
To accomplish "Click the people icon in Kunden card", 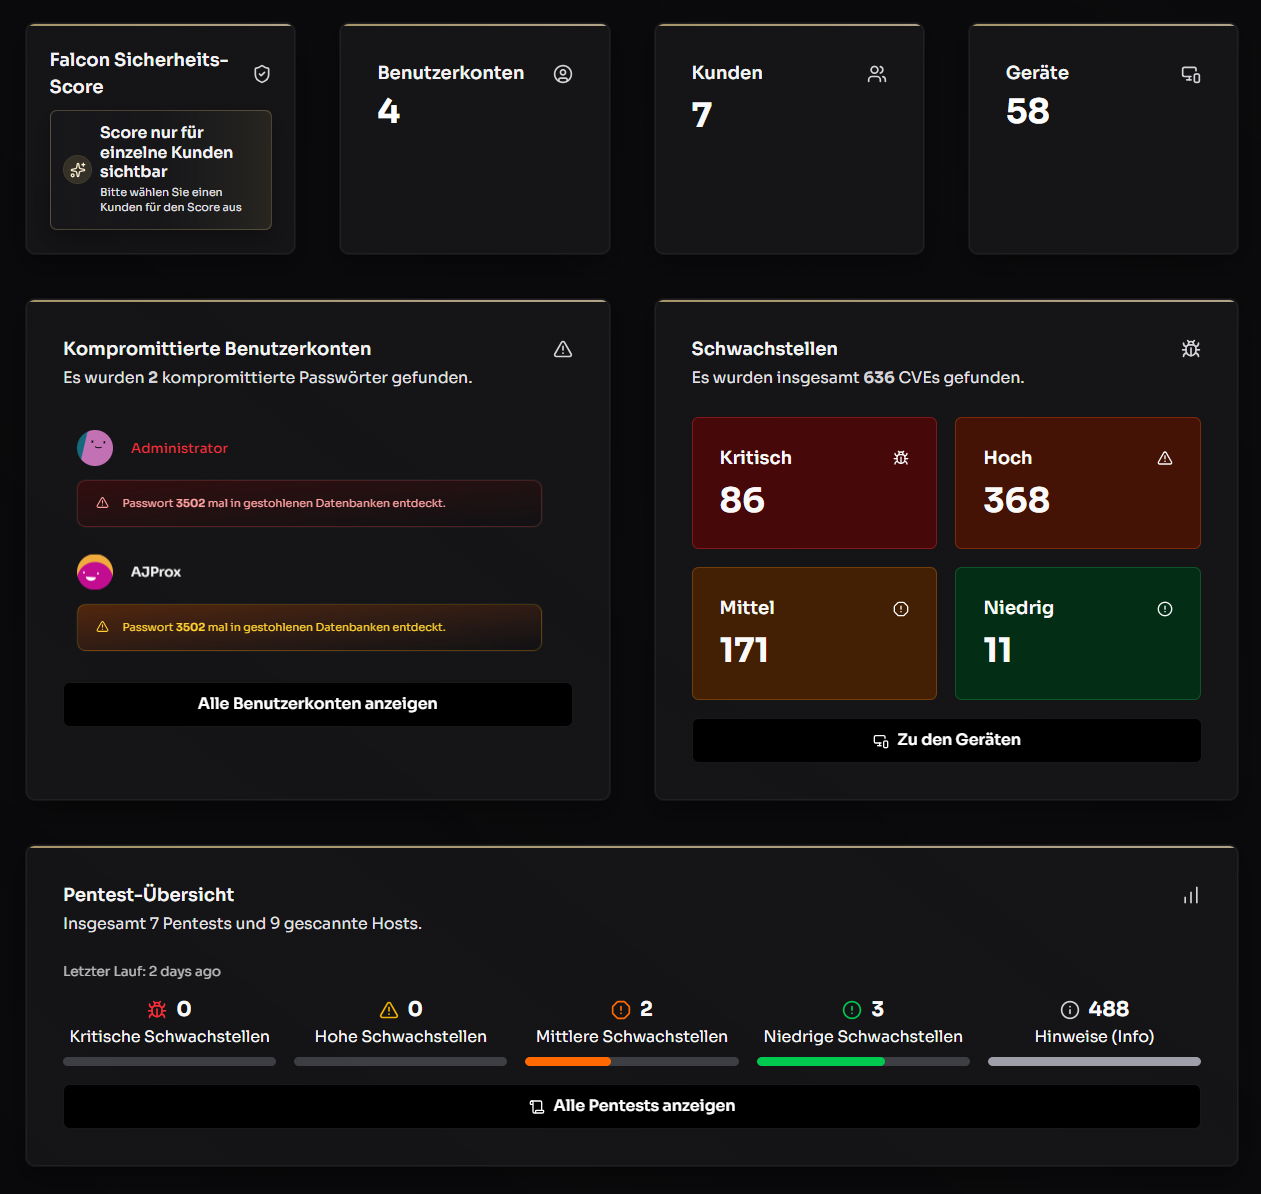I will [x=877, y=74].
